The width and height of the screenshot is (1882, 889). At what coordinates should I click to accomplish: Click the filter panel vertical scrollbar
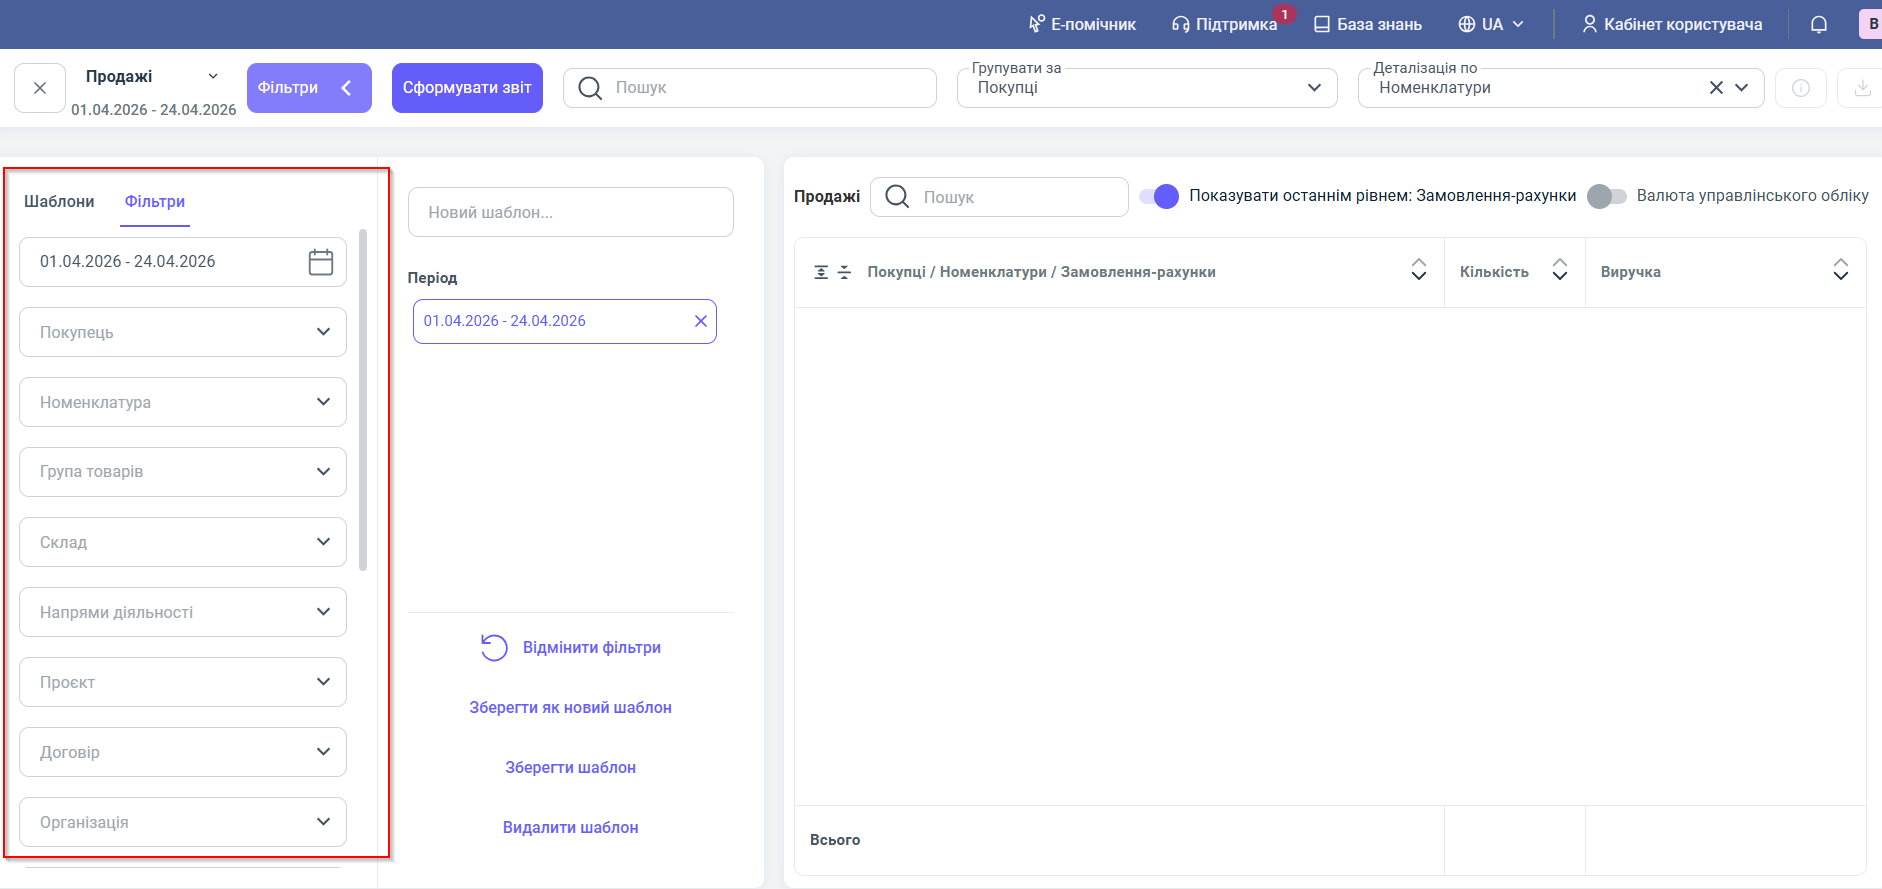click(x=363, y=400)
